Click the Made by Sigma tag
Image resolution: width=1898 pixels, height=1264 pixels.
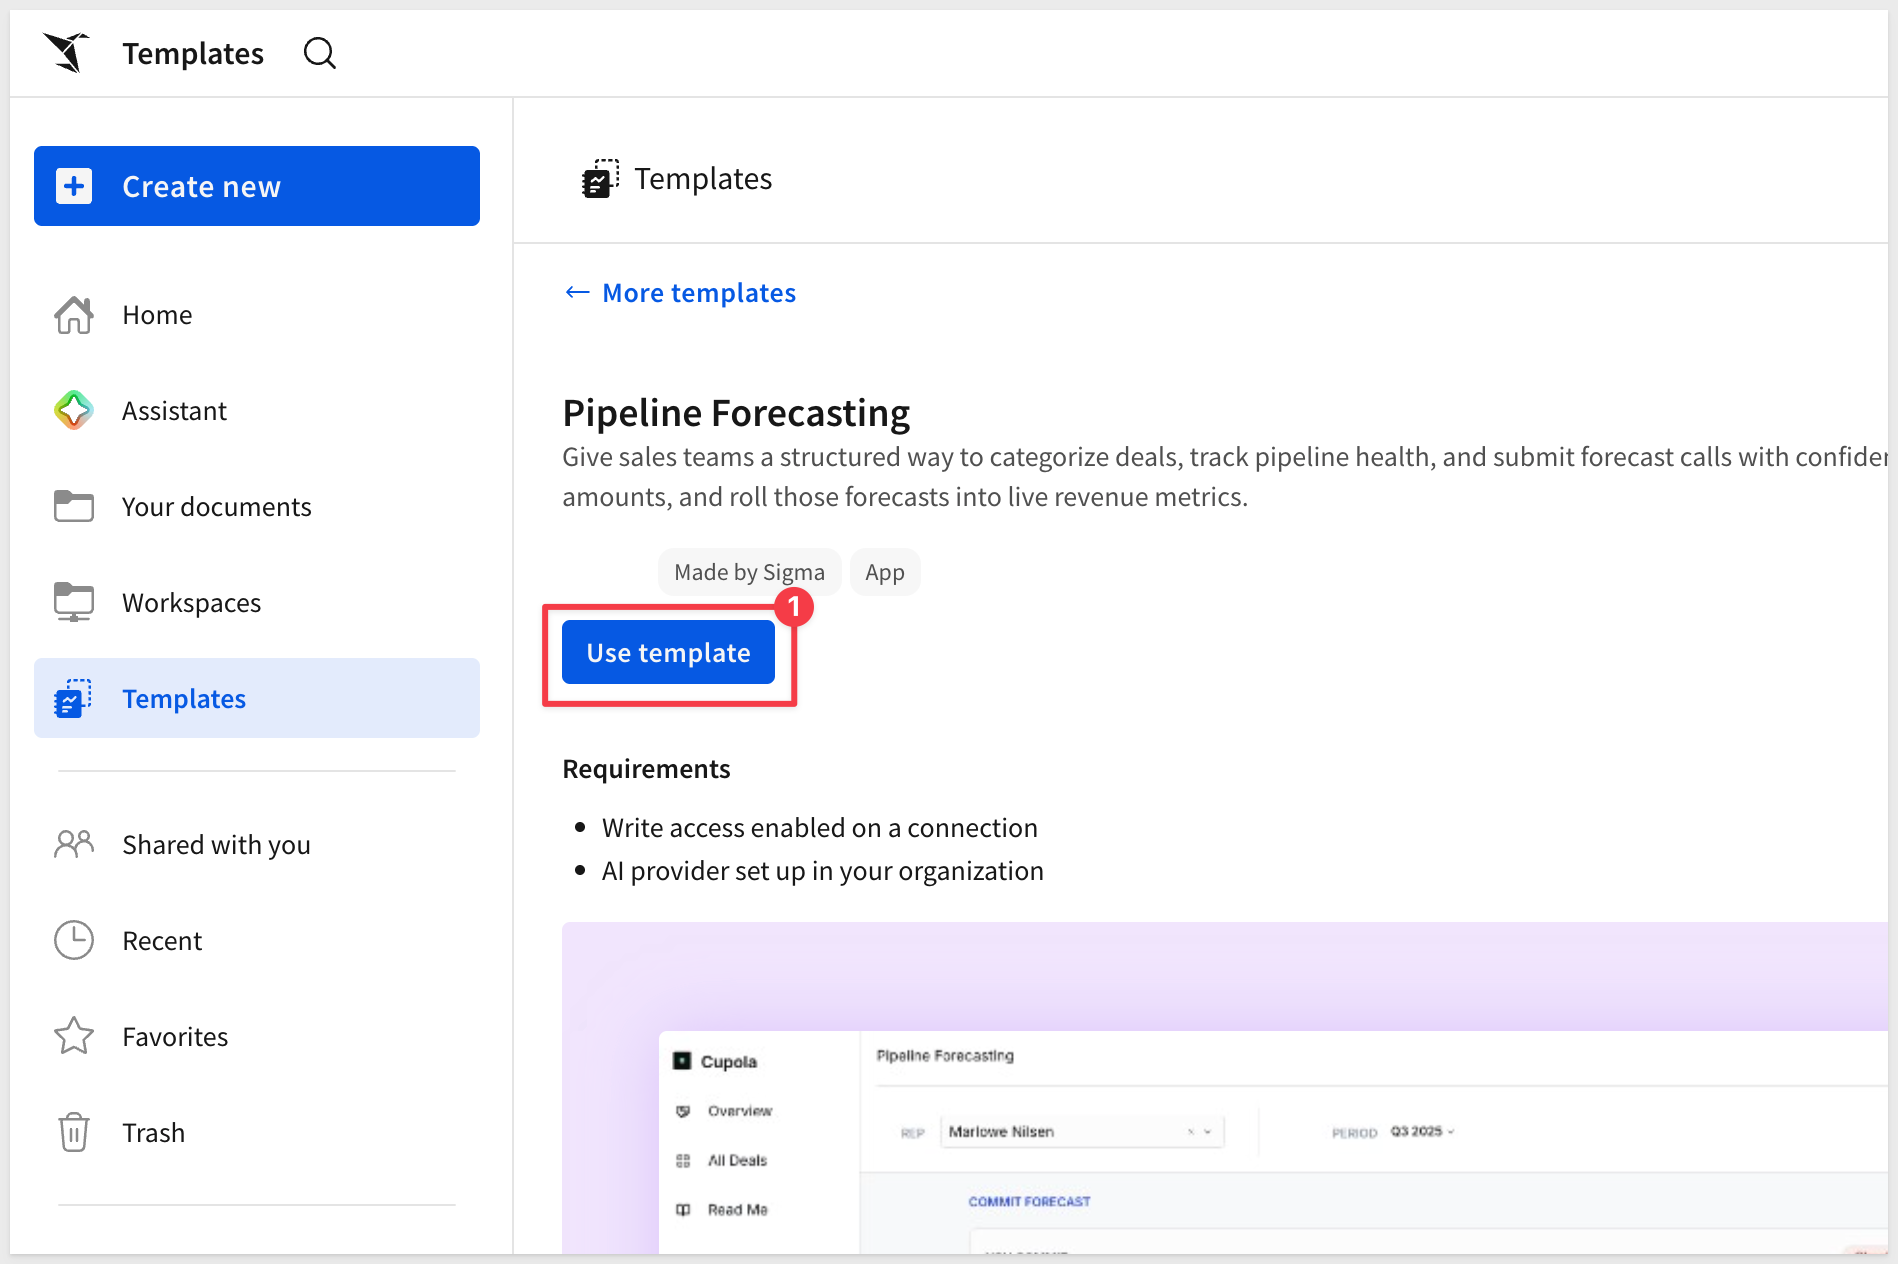tap(749, 572)
